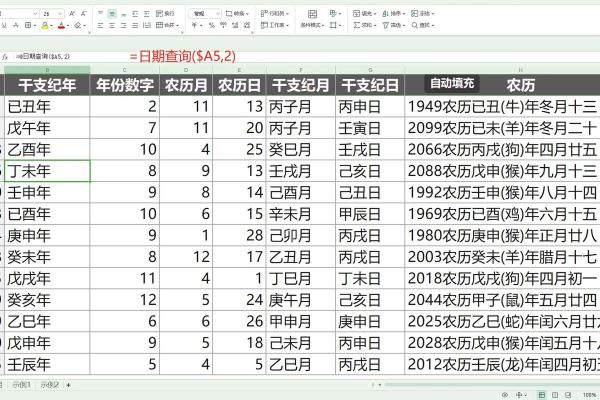This screenshot has height=400, width=600.
Task: Click the increase indent icon
Action: (147, 14)
